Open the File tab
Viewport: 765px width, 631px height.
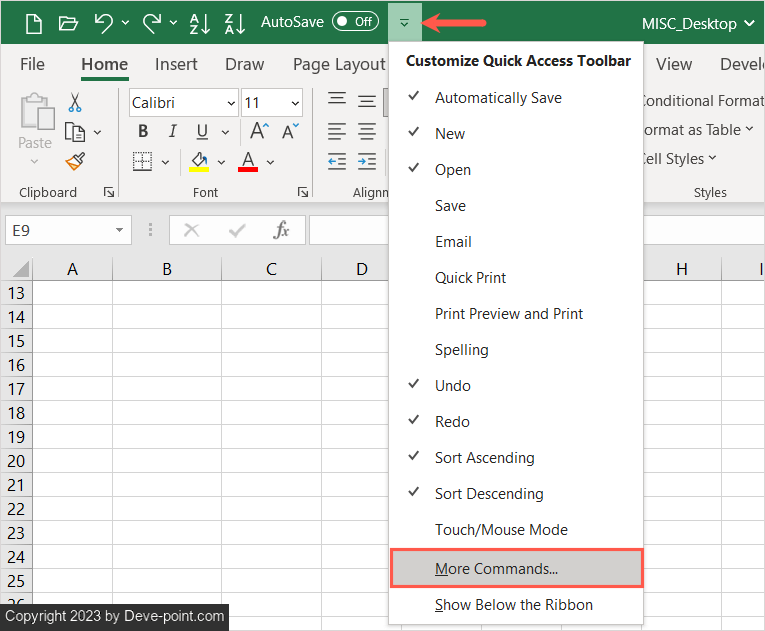coord(32,64)
